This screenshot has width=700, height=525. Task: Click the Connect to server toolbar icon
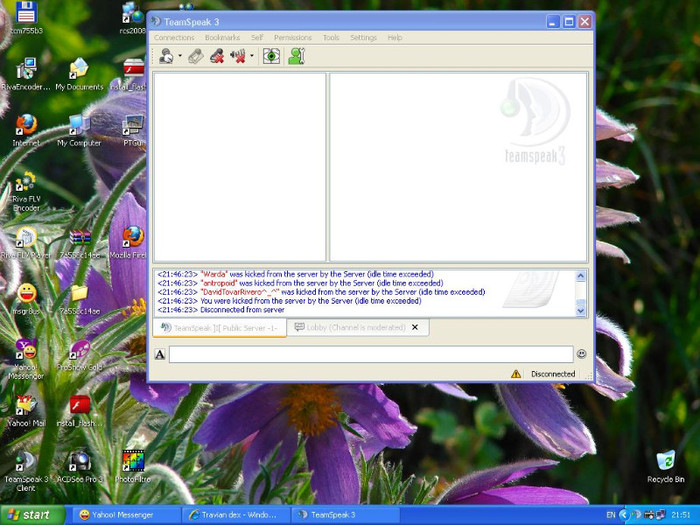click(x=167, y=56)
